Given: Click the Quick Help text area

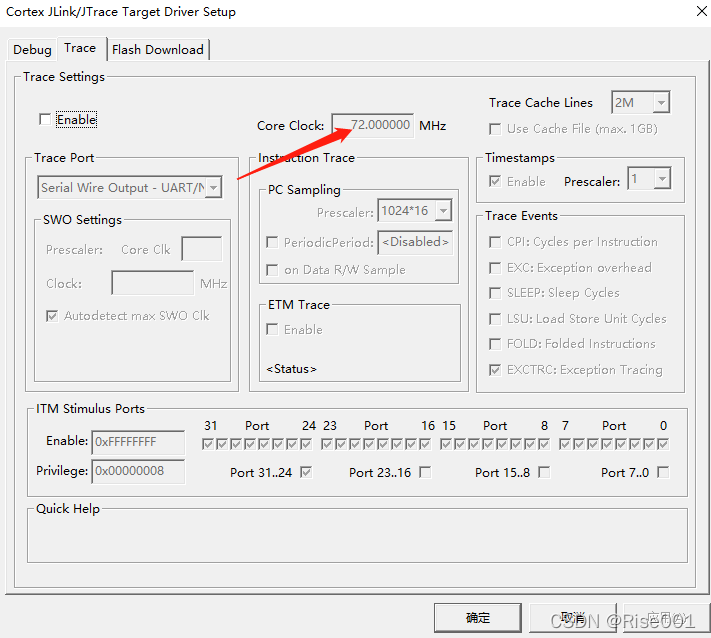Looking at the screenshot, I should pos(357,538).
